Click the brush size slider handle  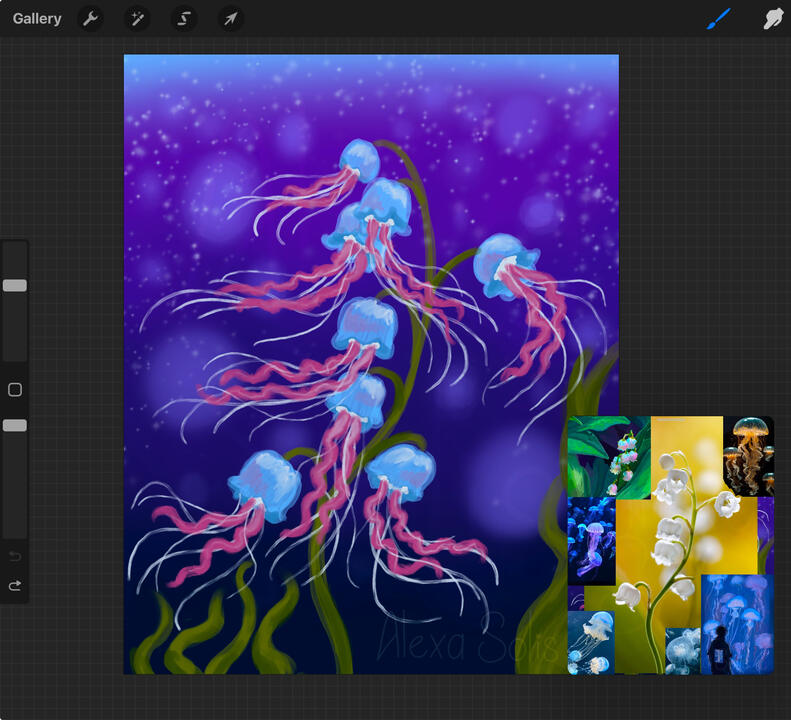14,285
